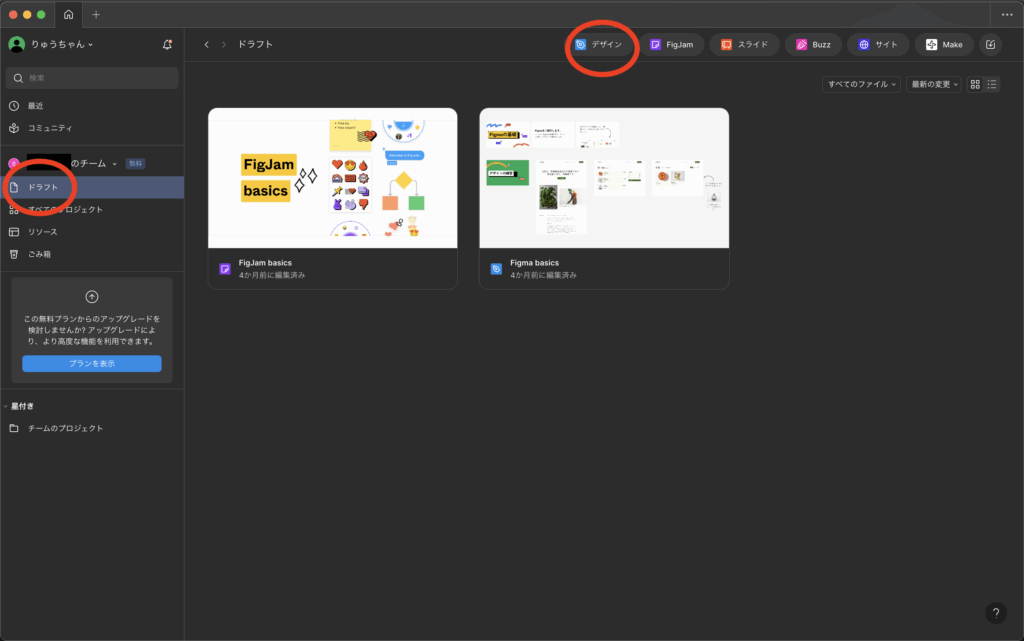
Task: Create a new デザイン file
Action: pos(599,44)
